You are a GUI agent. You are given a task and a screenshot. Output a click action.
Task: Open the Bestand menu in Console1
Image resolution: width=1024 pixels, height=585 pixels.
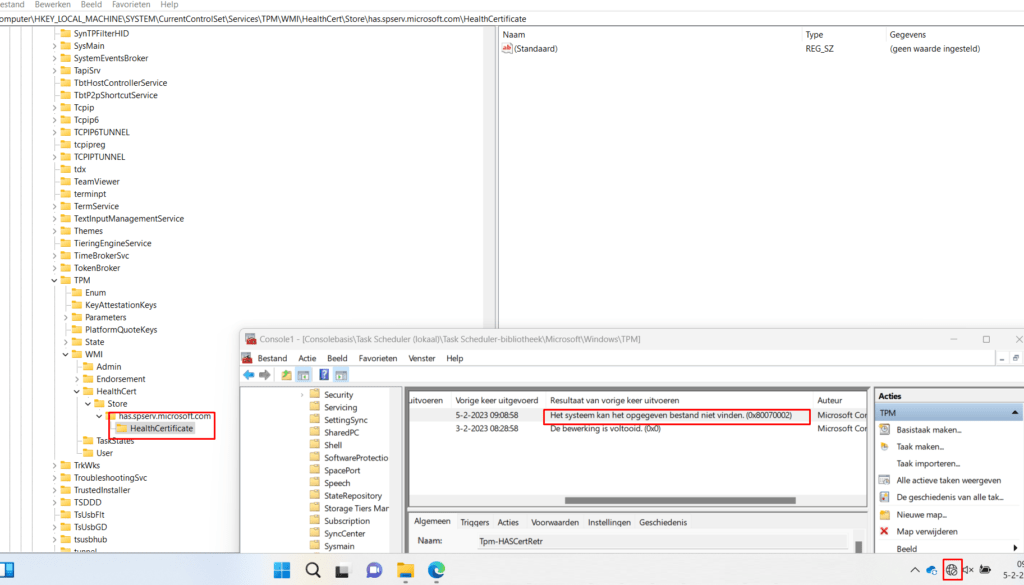(x=272, y=358)
